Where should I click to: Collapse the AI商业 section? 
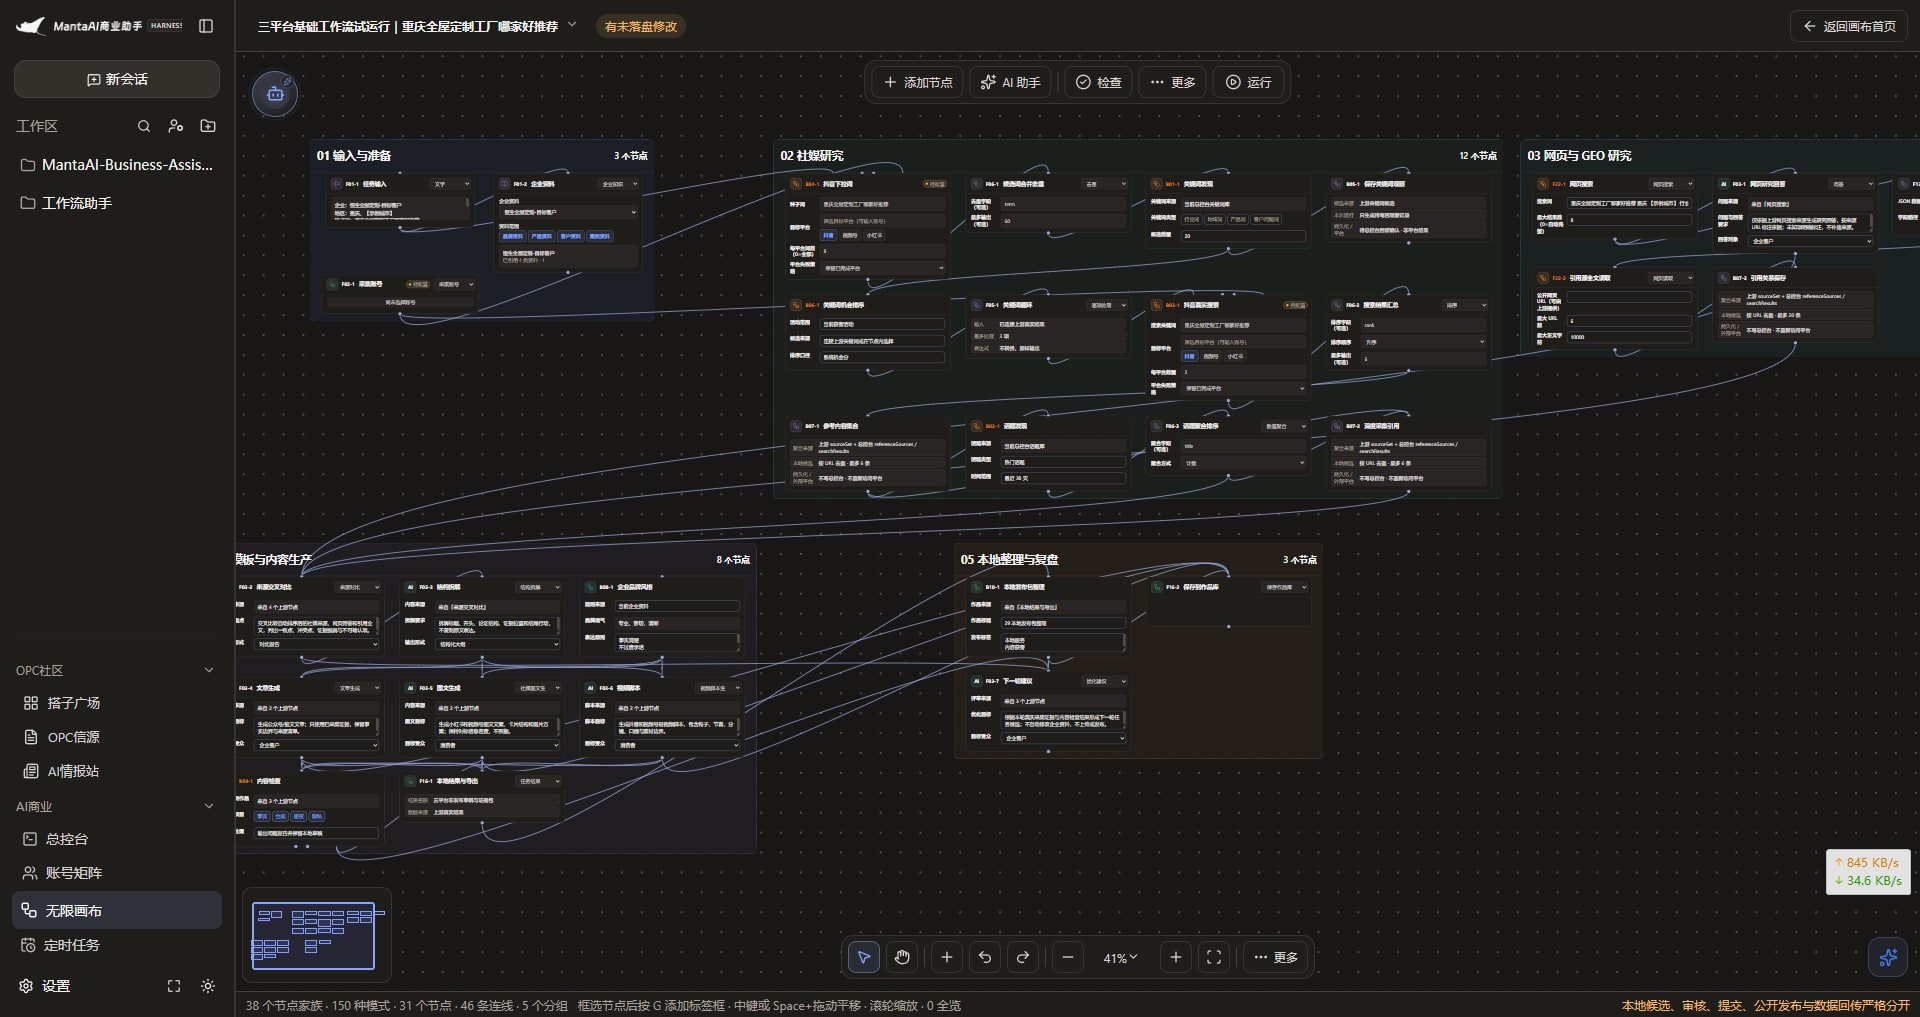tap(209, 806)
